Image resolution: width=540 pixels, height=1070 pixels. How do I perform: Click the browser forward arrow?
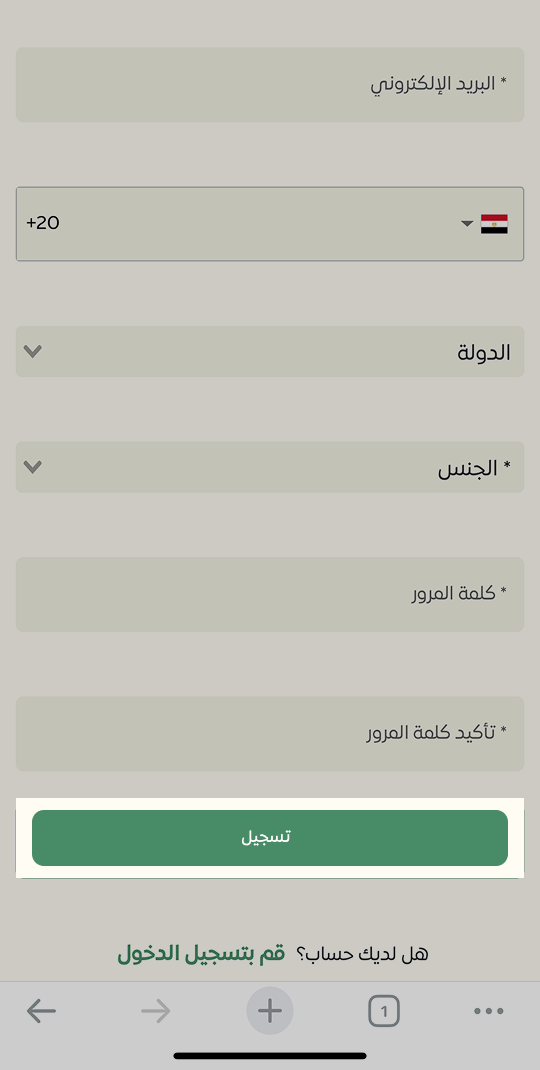pos(156,1011)
